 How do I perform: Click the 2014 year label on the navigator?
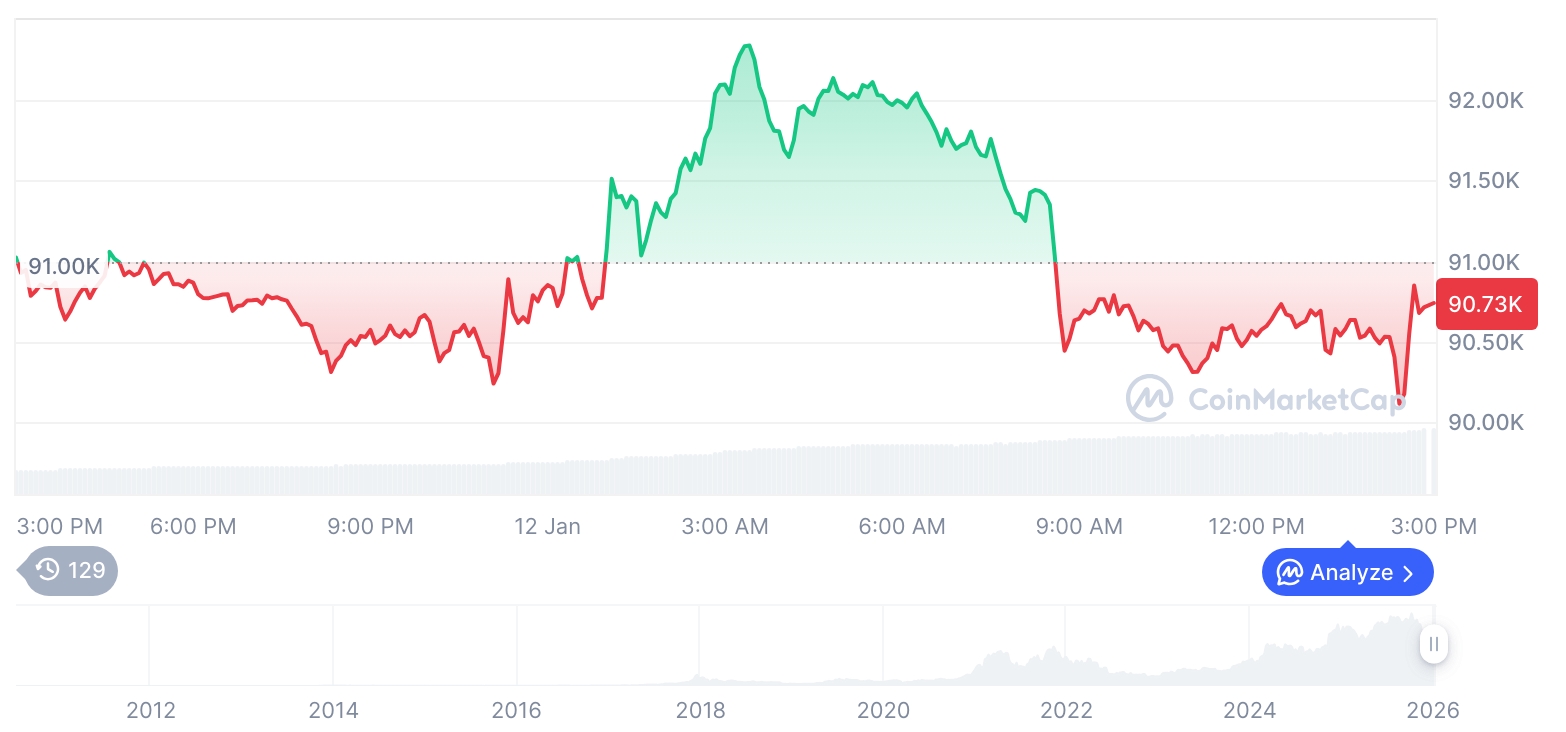point(333,710)
